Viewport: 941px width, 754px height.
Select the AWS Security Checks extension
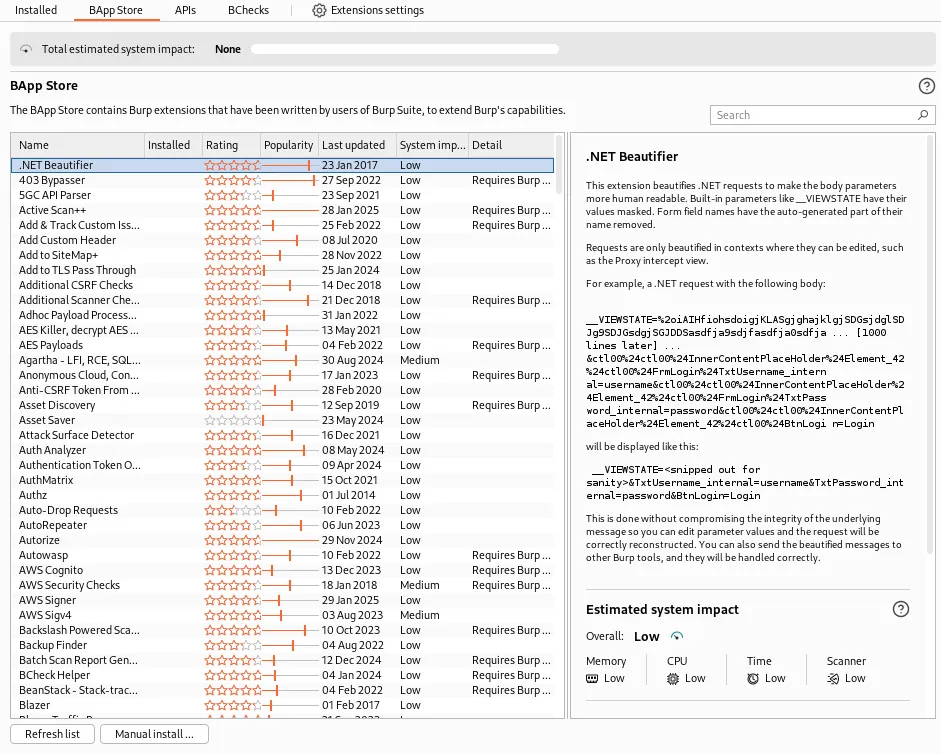tap(282, 585)
